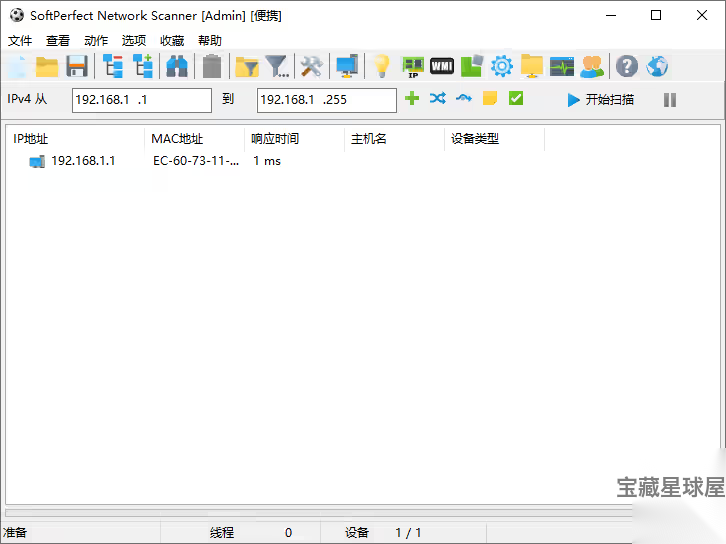
Task: Open a file using the folder icon
Action: click(47, 66)
